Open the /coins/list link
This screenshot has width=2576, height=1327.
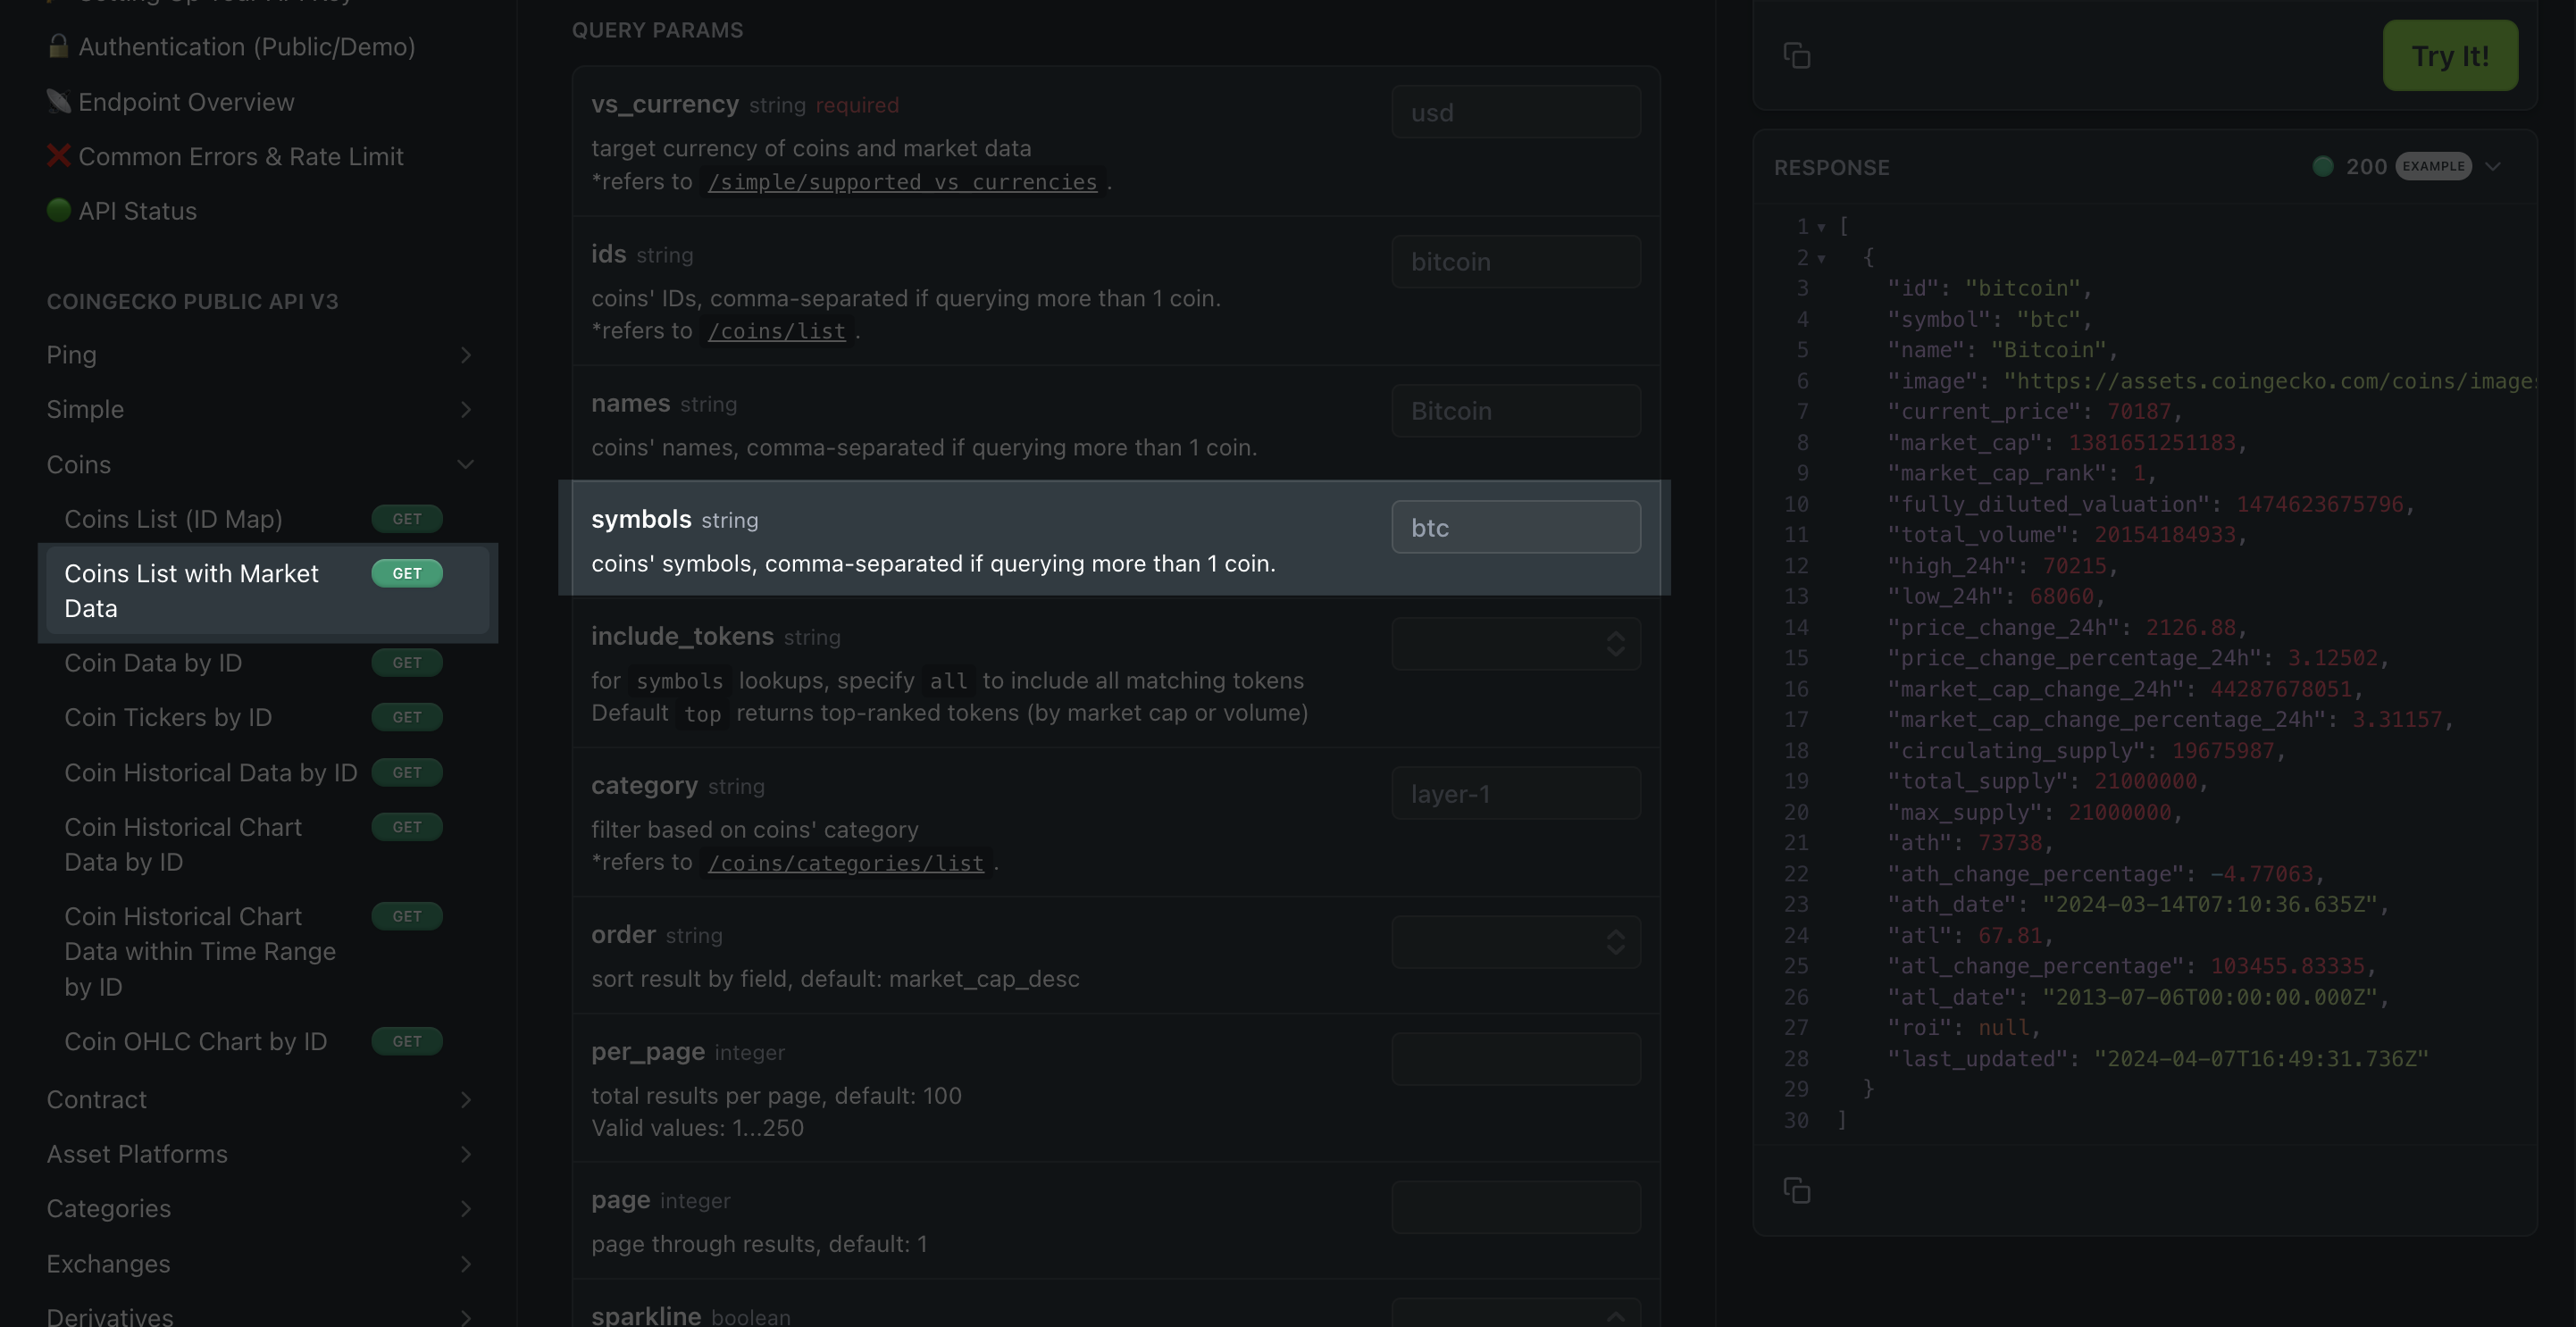(x=777, y=331)
